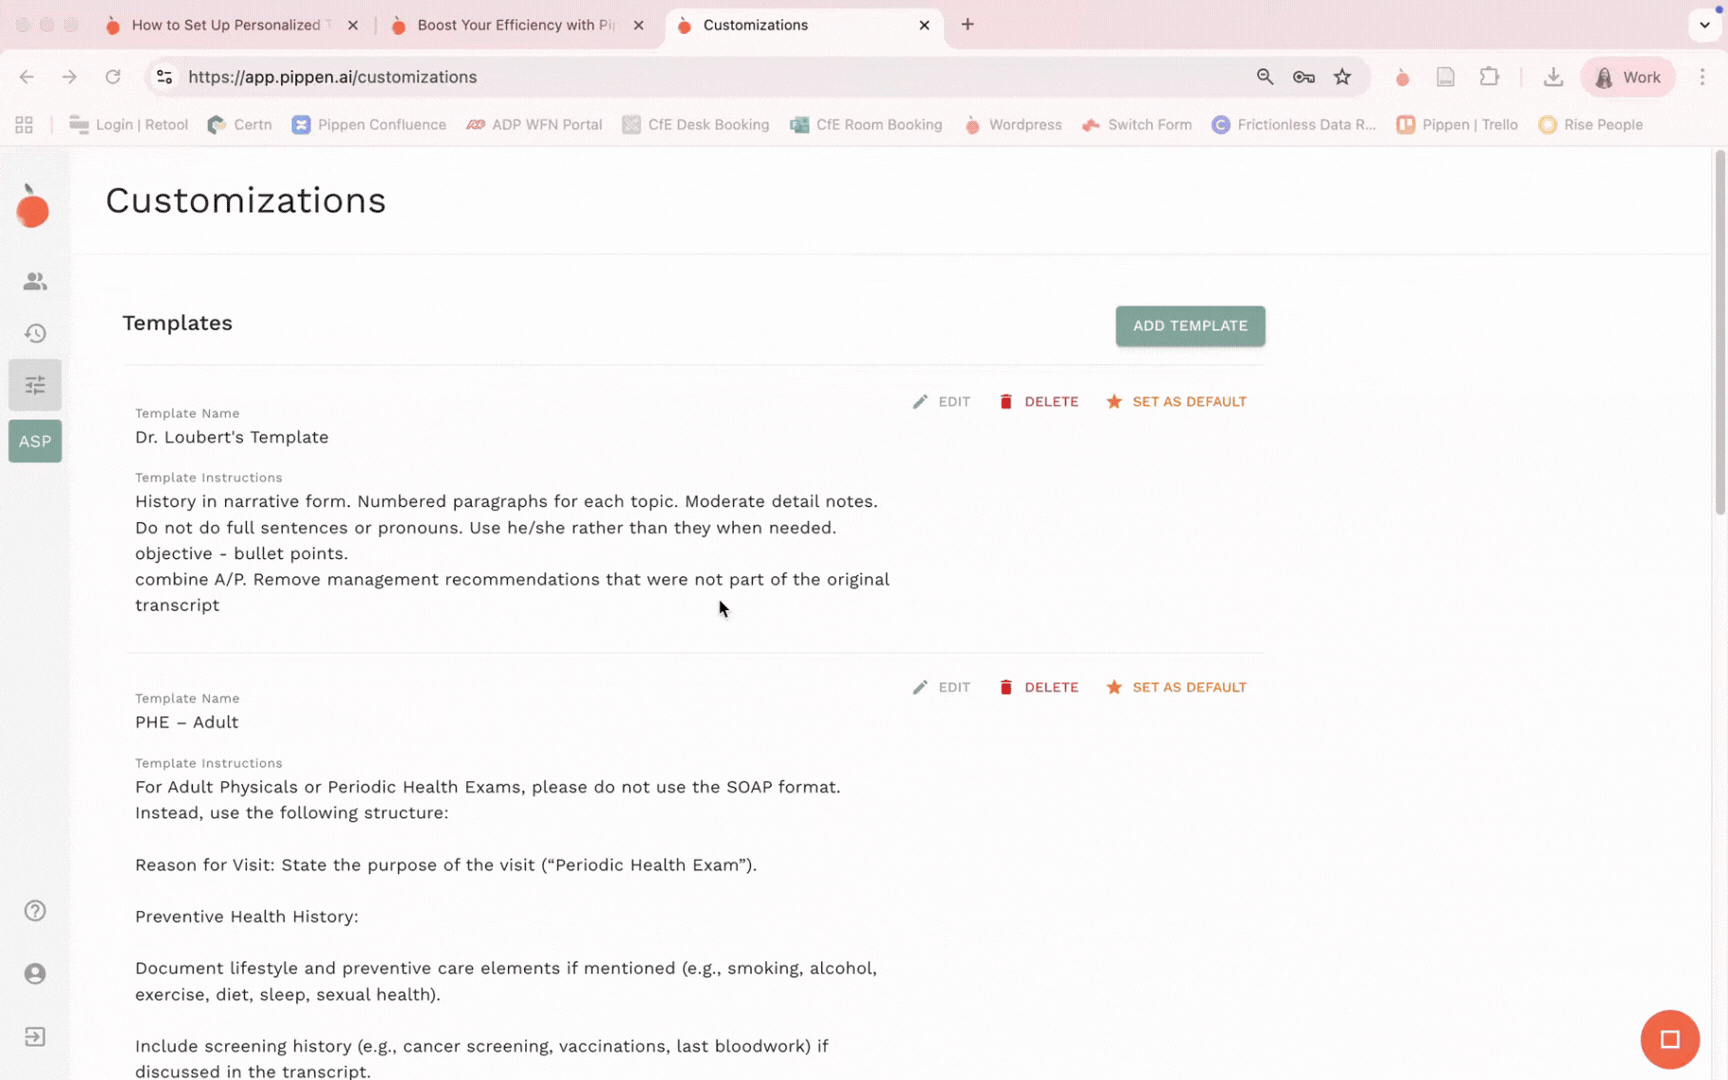Set PHE – Adult template as default
This screenshot has width=1728, height=1080.
pos(1176,688)
